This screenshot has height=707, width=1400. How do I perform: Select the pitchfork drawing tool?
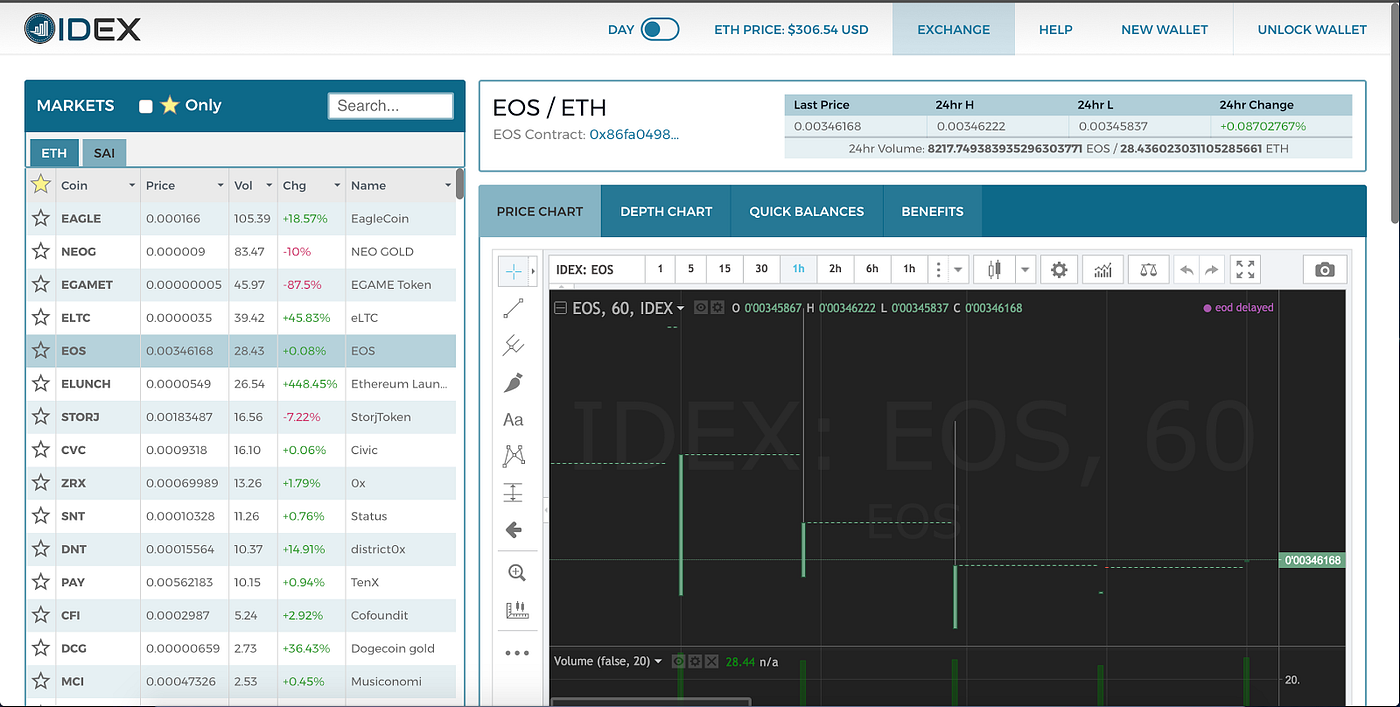[513, 346]
